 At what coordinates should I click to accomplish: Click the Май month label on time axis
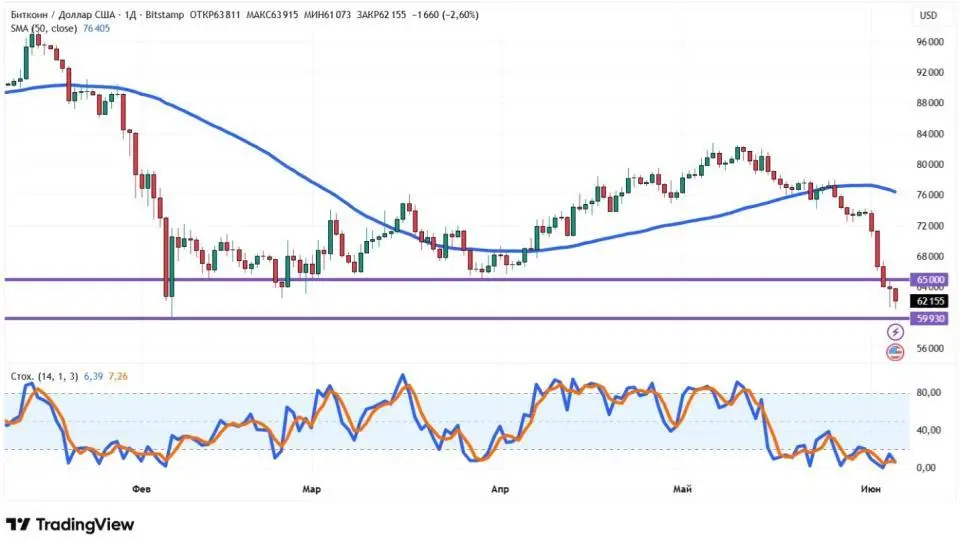(682, 489)
